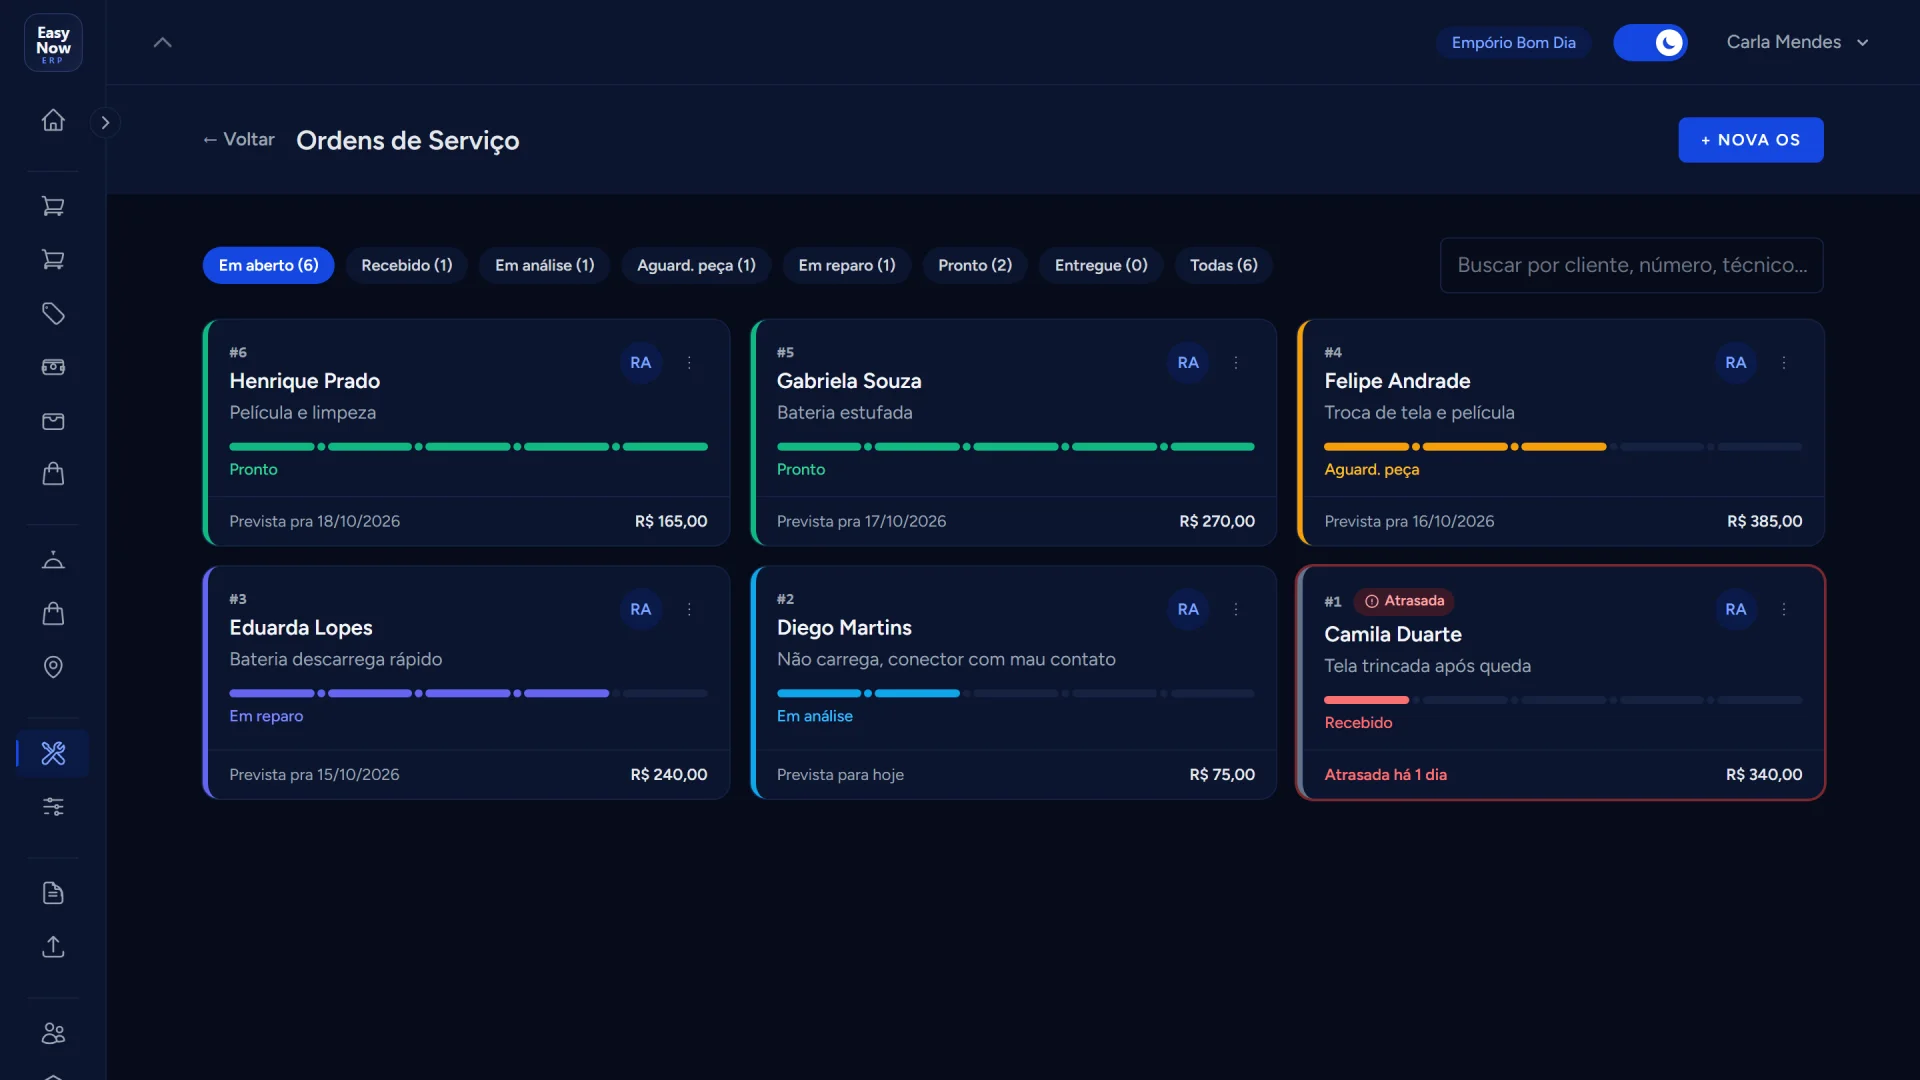The image size is (1920, 1080).
Task: Click the wallet sidebar icon
Action: 53,421
